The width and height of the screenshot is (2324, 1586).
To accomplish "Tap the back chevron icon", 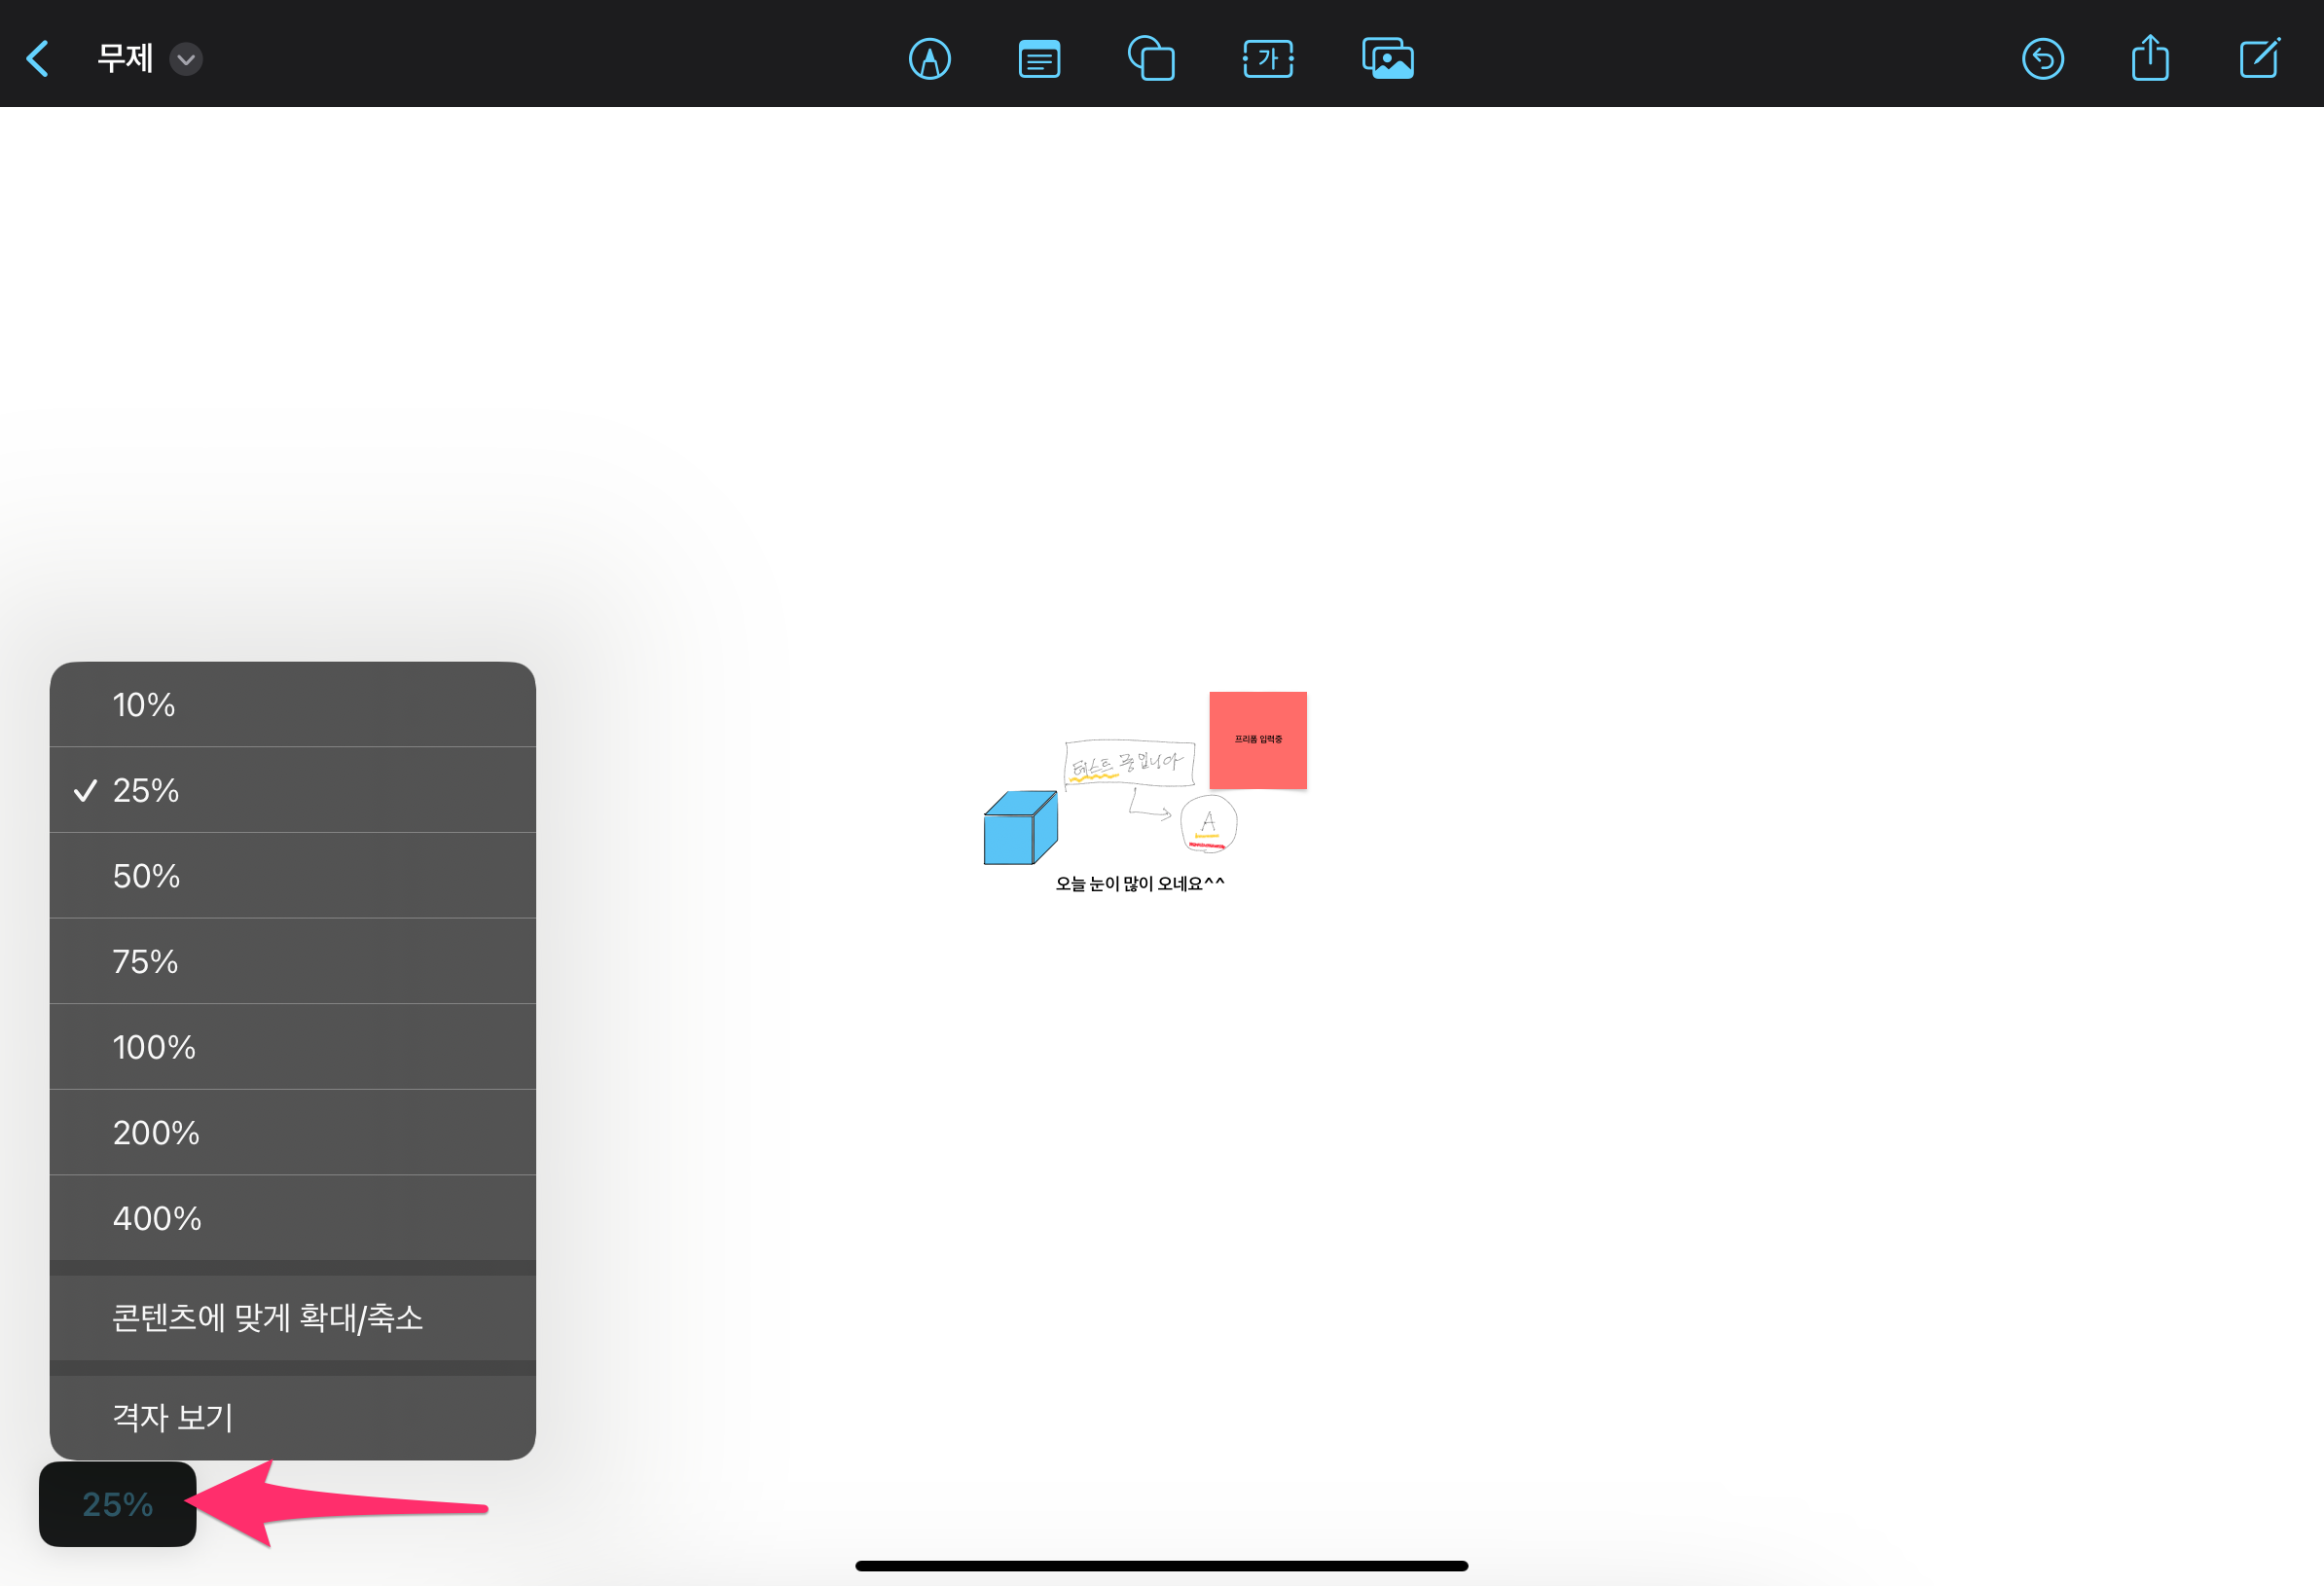I will pos(38,58).
